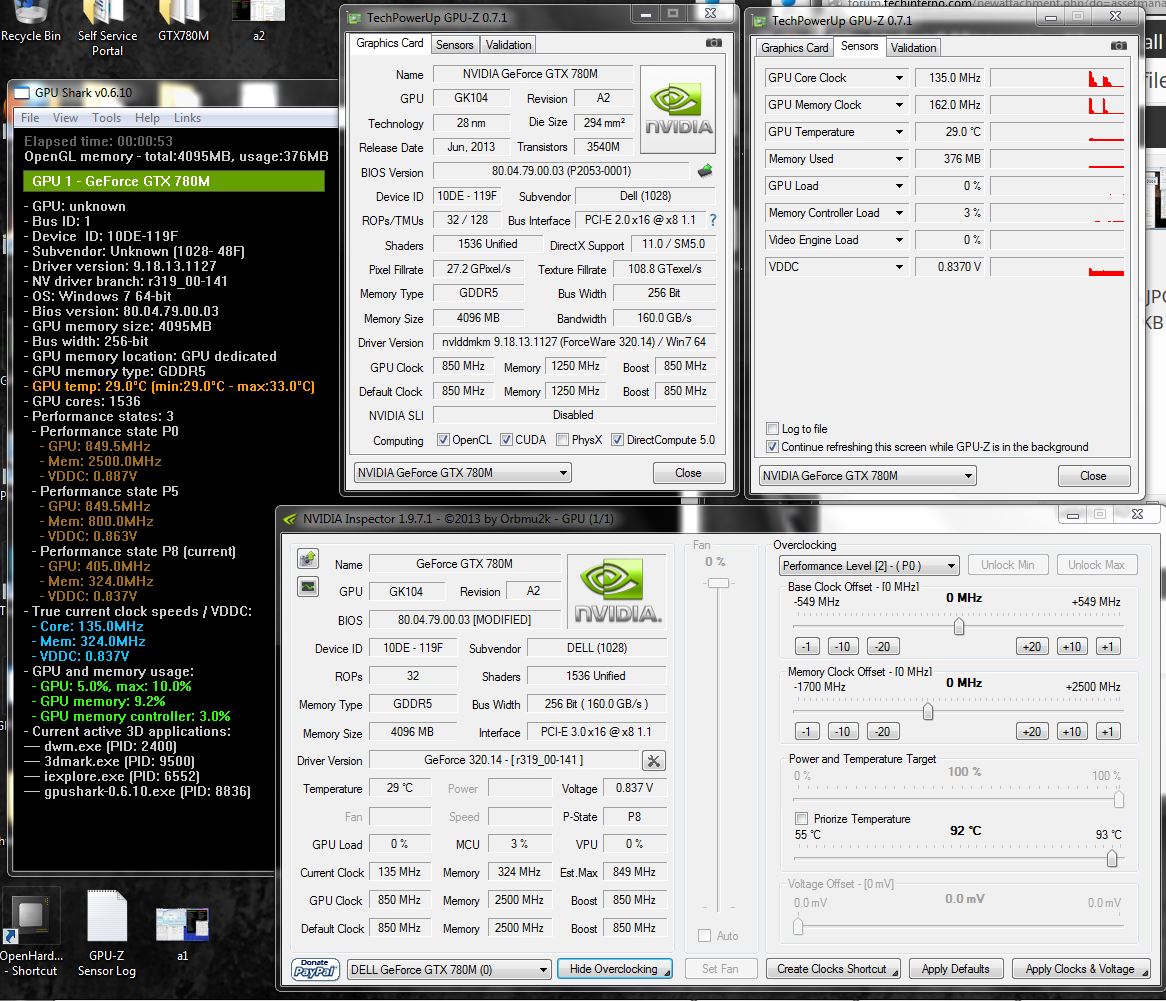Open the GPU Core Clock sensor dropdown
This screenshot has width=1166, height=1001.
coord(899,78)
